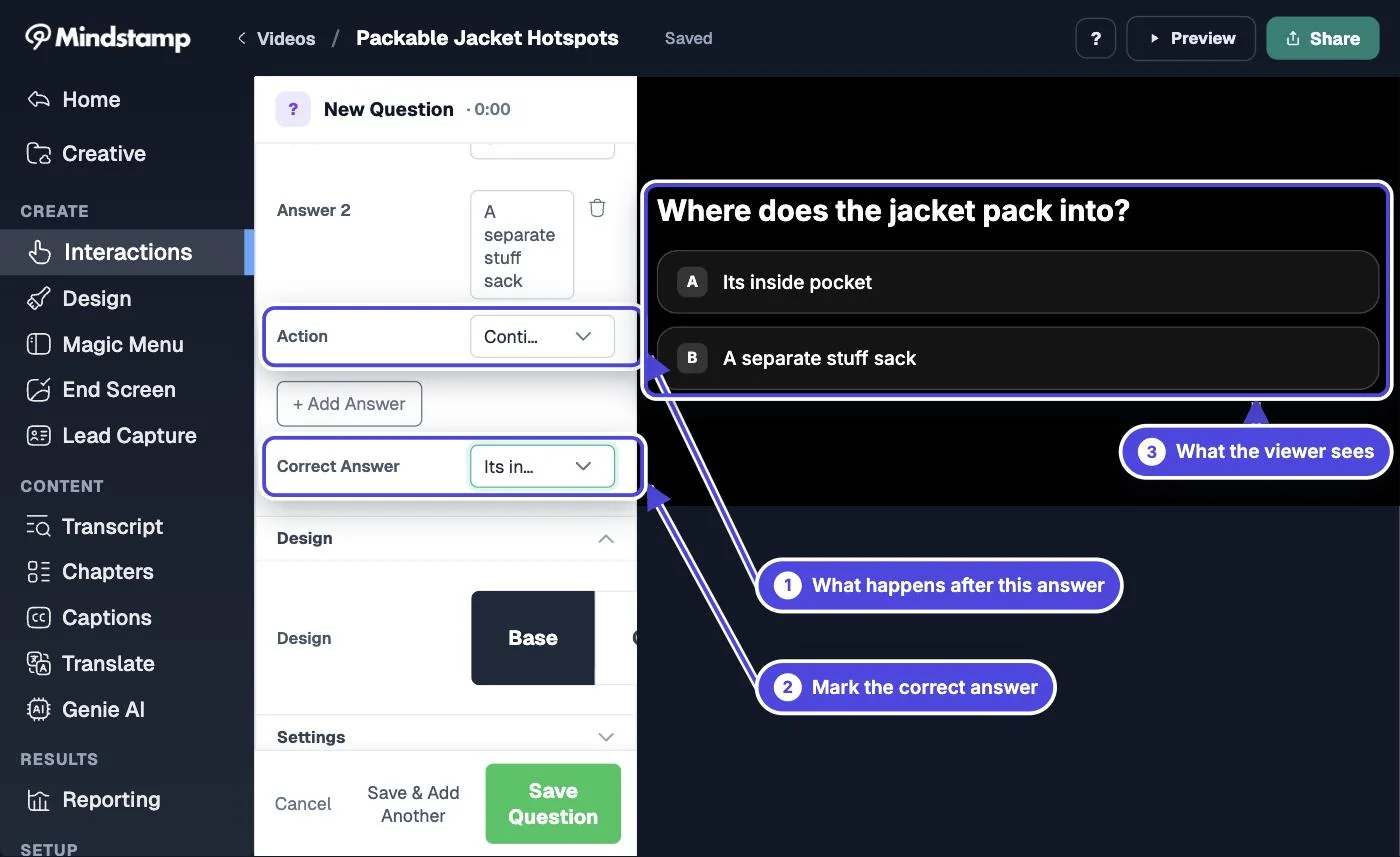
Task: Click the Home icon in sidebar
Action: [38, 100]
